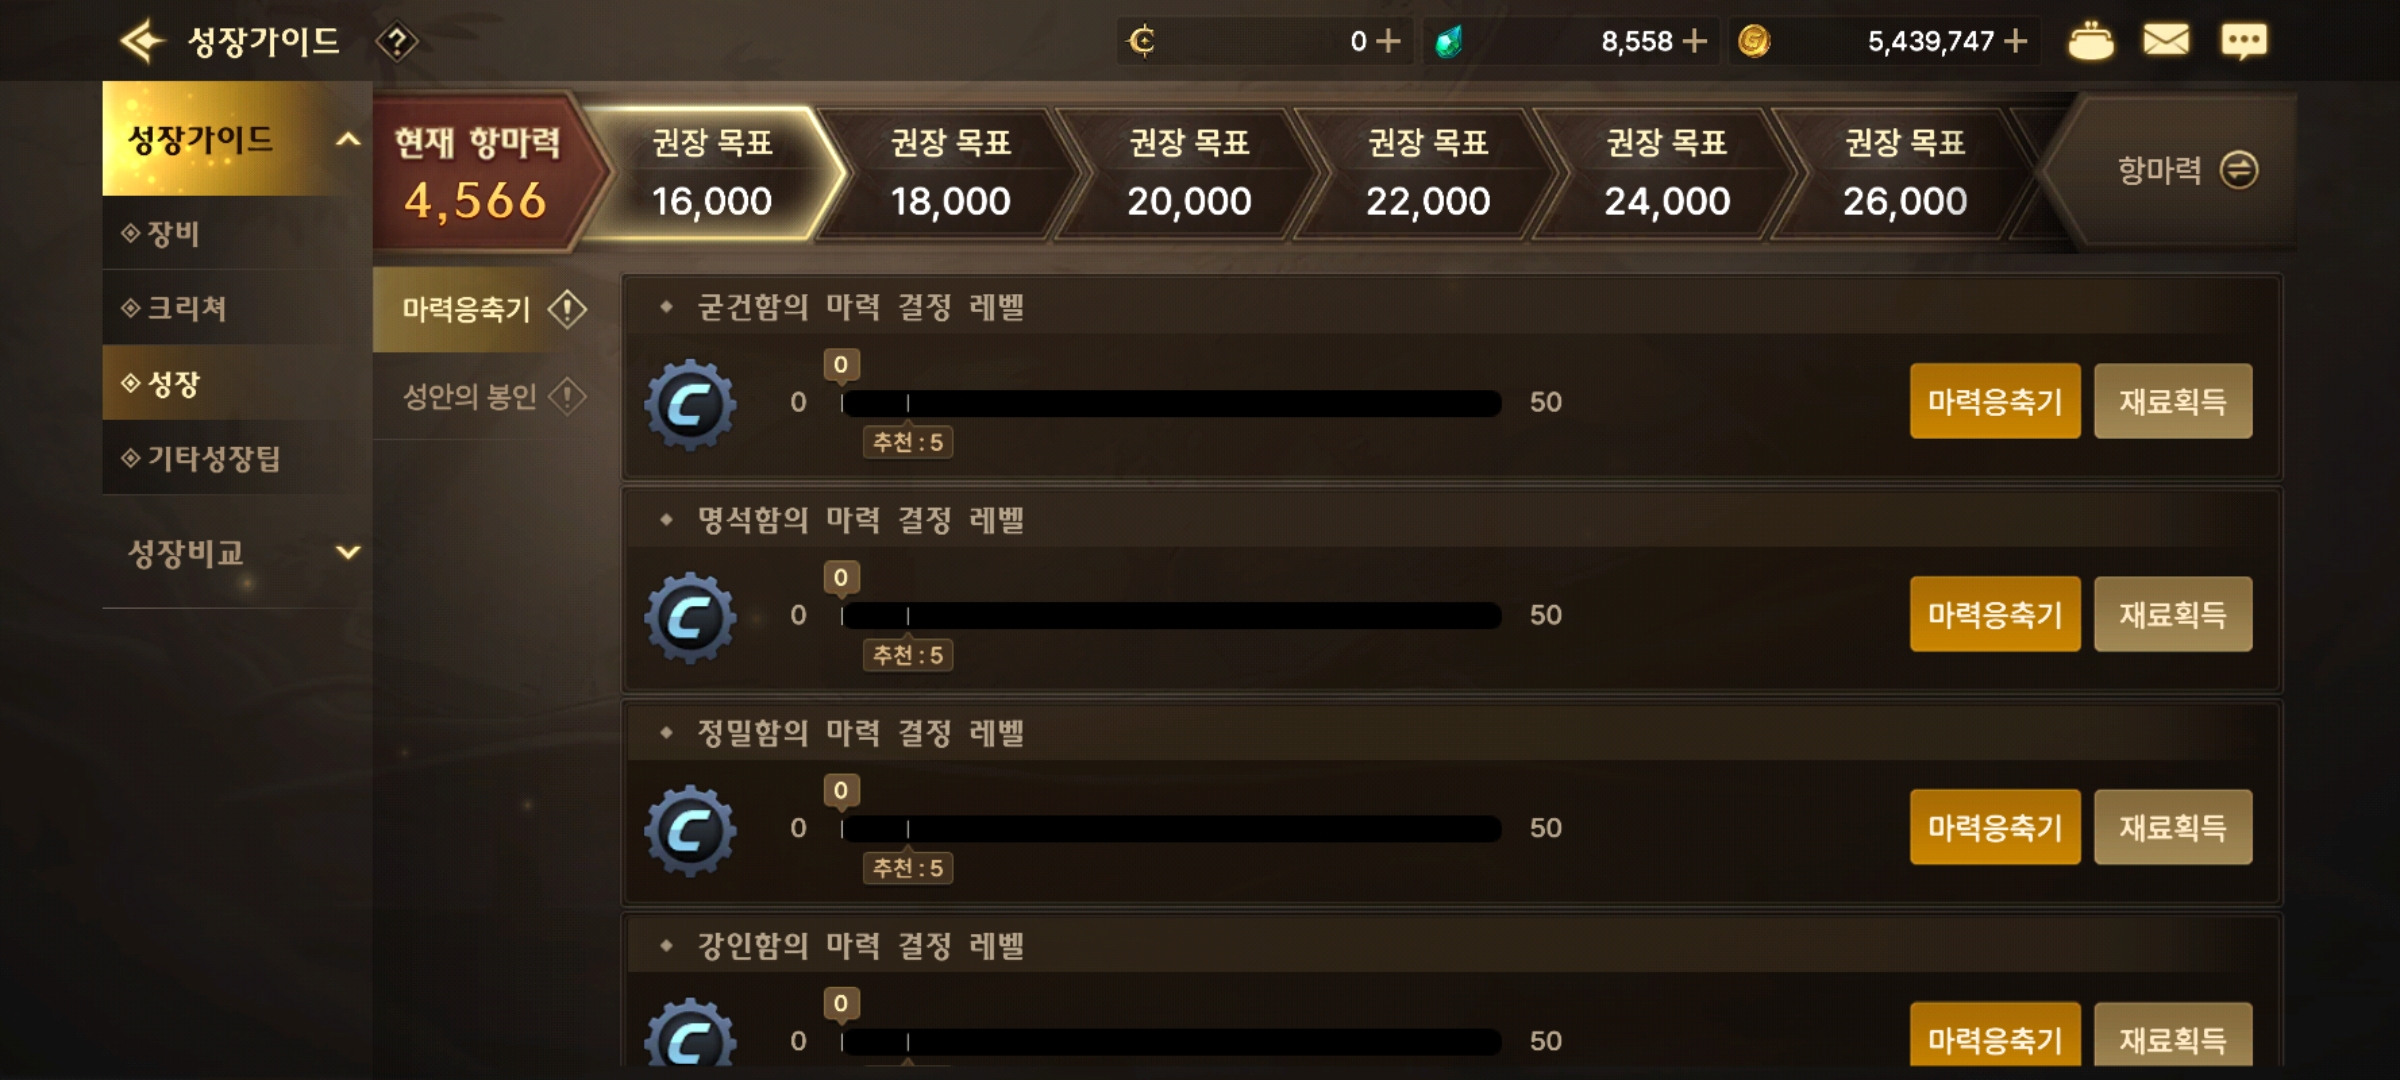Open the gold pouch shop icon
This screenshot has height=1080, width=2400.
tap(2090, 41)
